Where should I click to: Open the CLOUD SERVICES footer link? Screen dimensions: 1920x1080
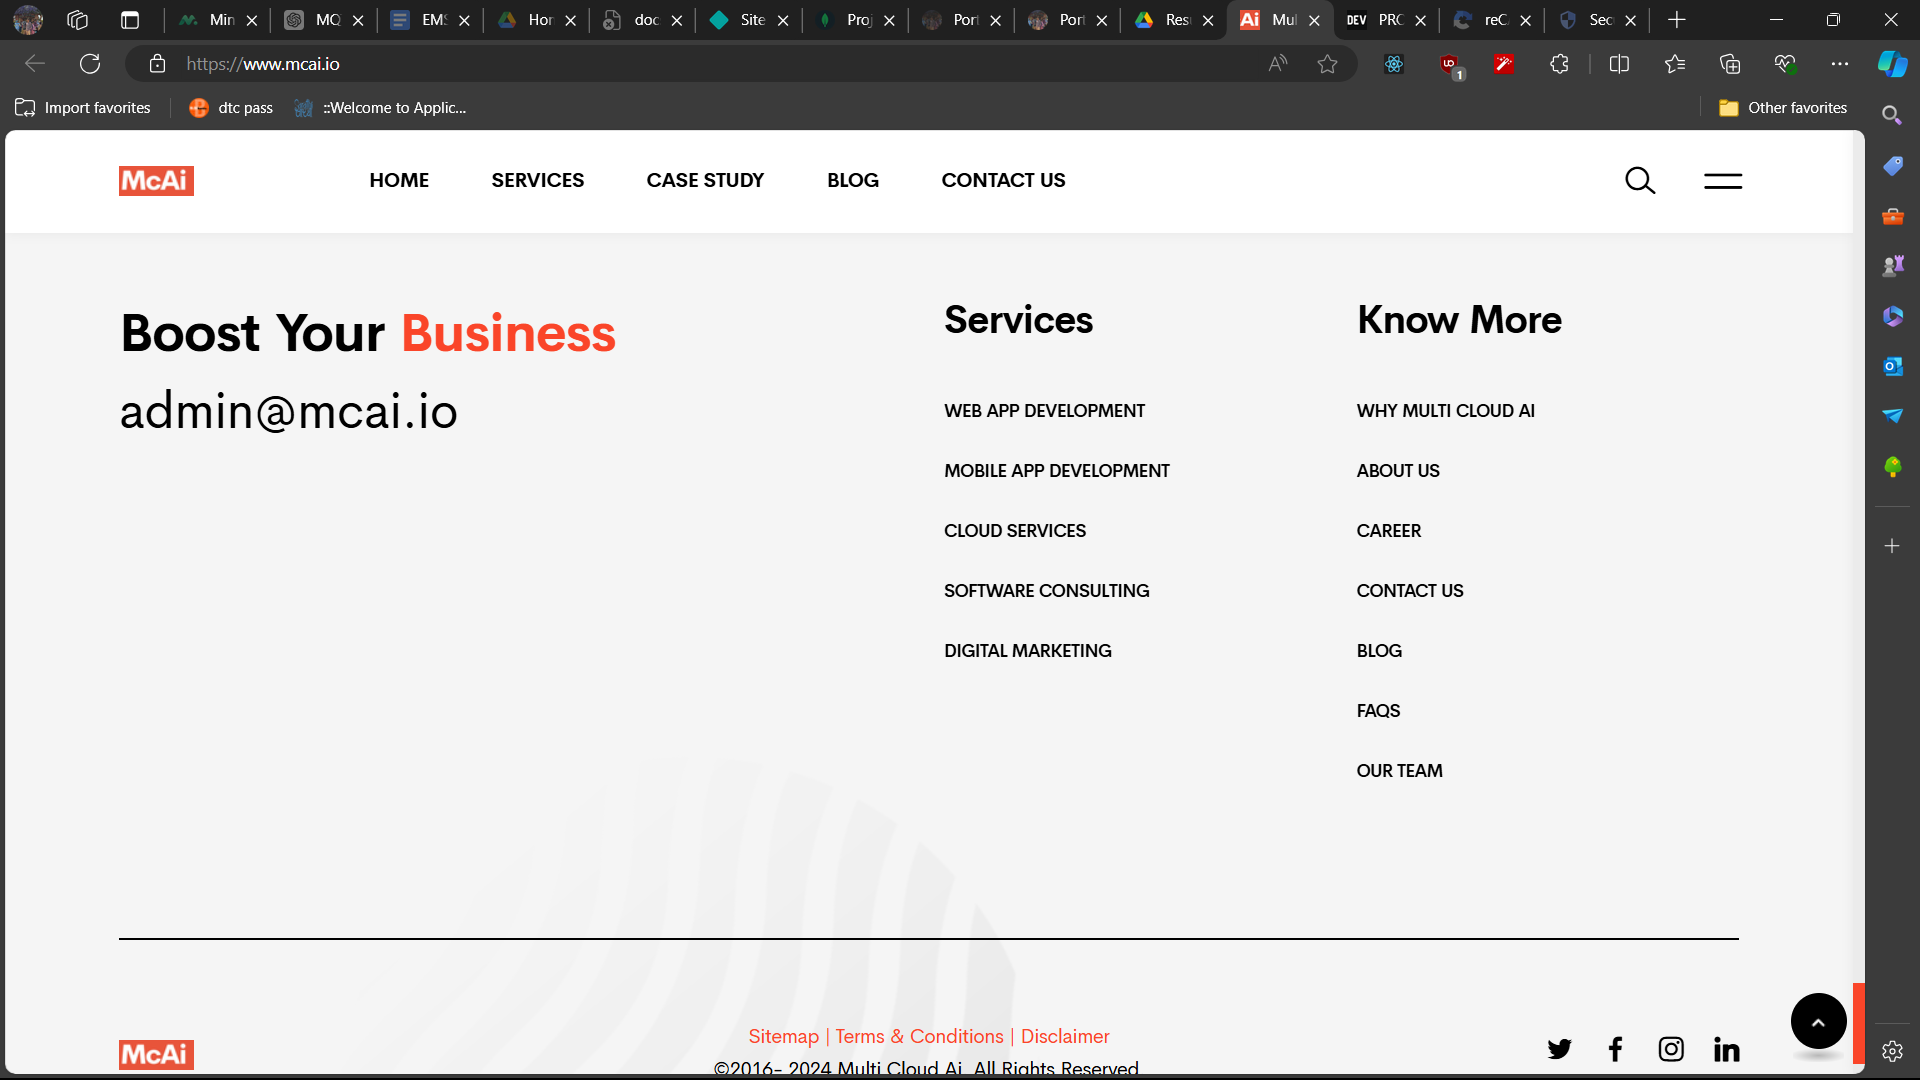coord(1014,531)
